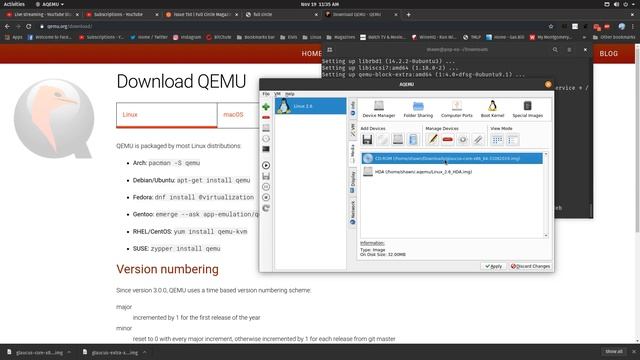Open the Magazines bookmarks folder
The image size is (640, 360).
pyautogui.click(x=341, y=37)
